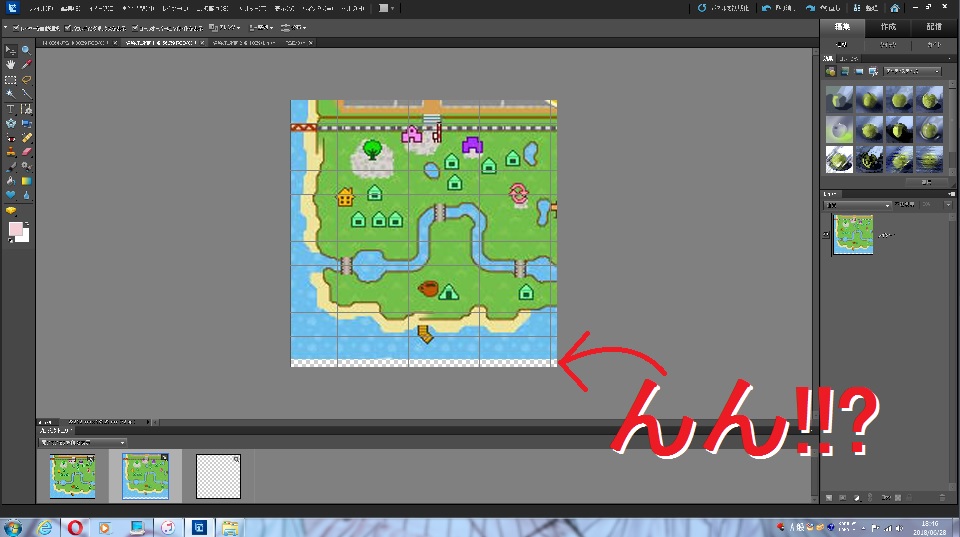
Task: Select the Hand tool
Action: coord(10,65)
